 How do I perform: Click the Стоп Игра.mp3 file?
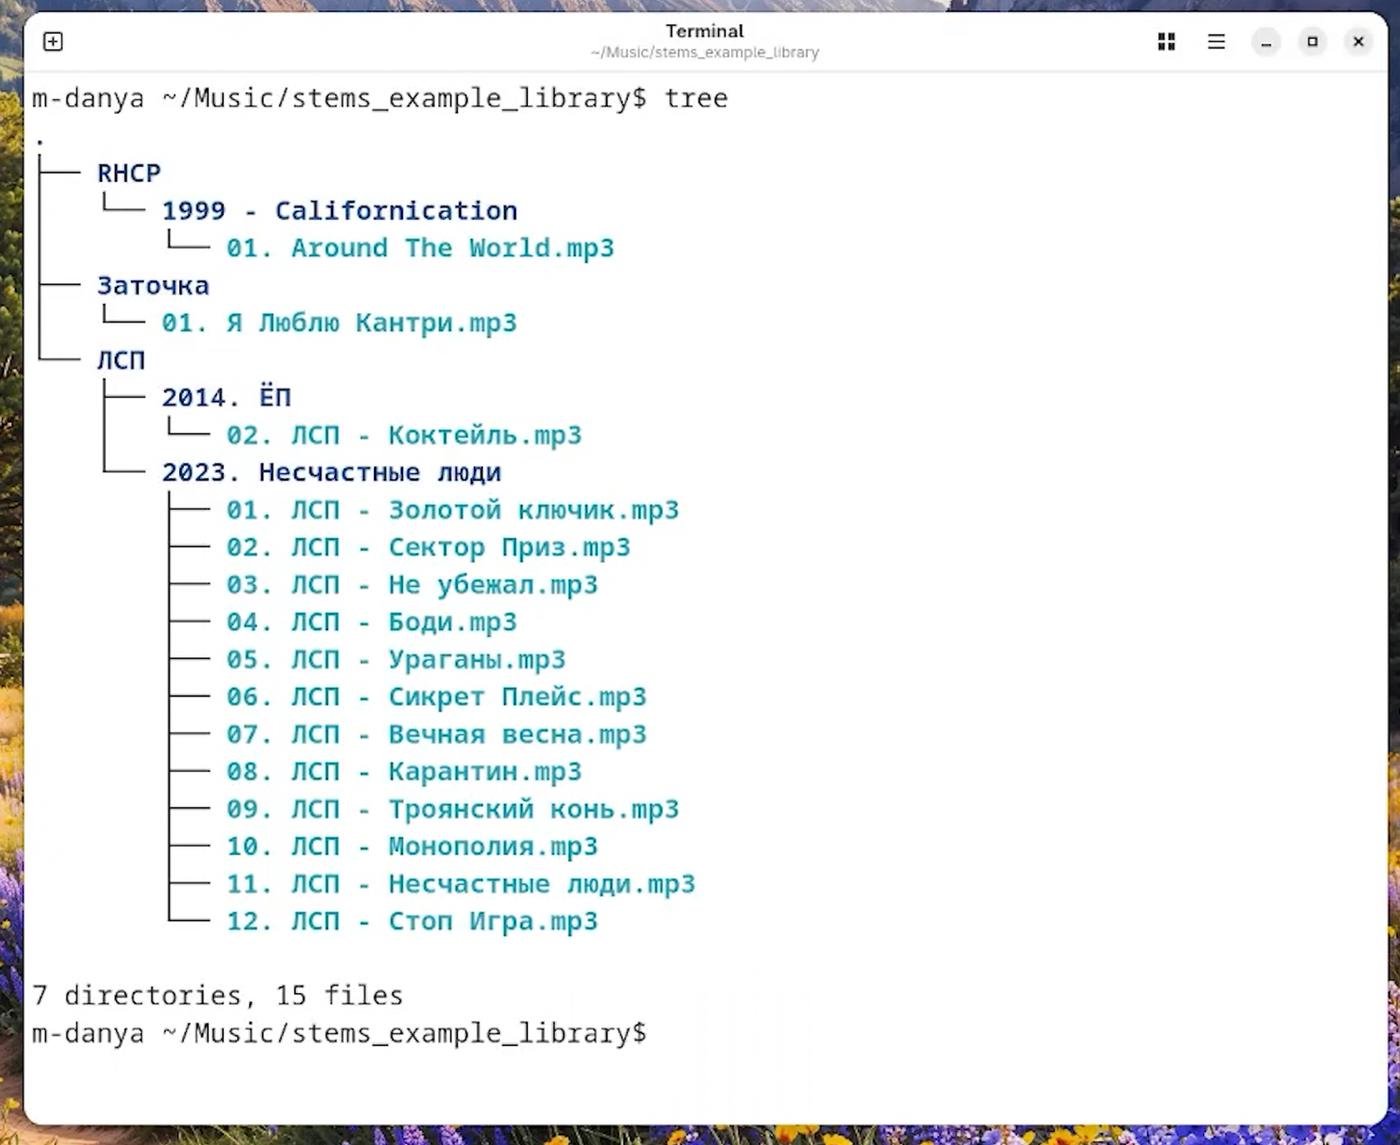coord(412,921)
